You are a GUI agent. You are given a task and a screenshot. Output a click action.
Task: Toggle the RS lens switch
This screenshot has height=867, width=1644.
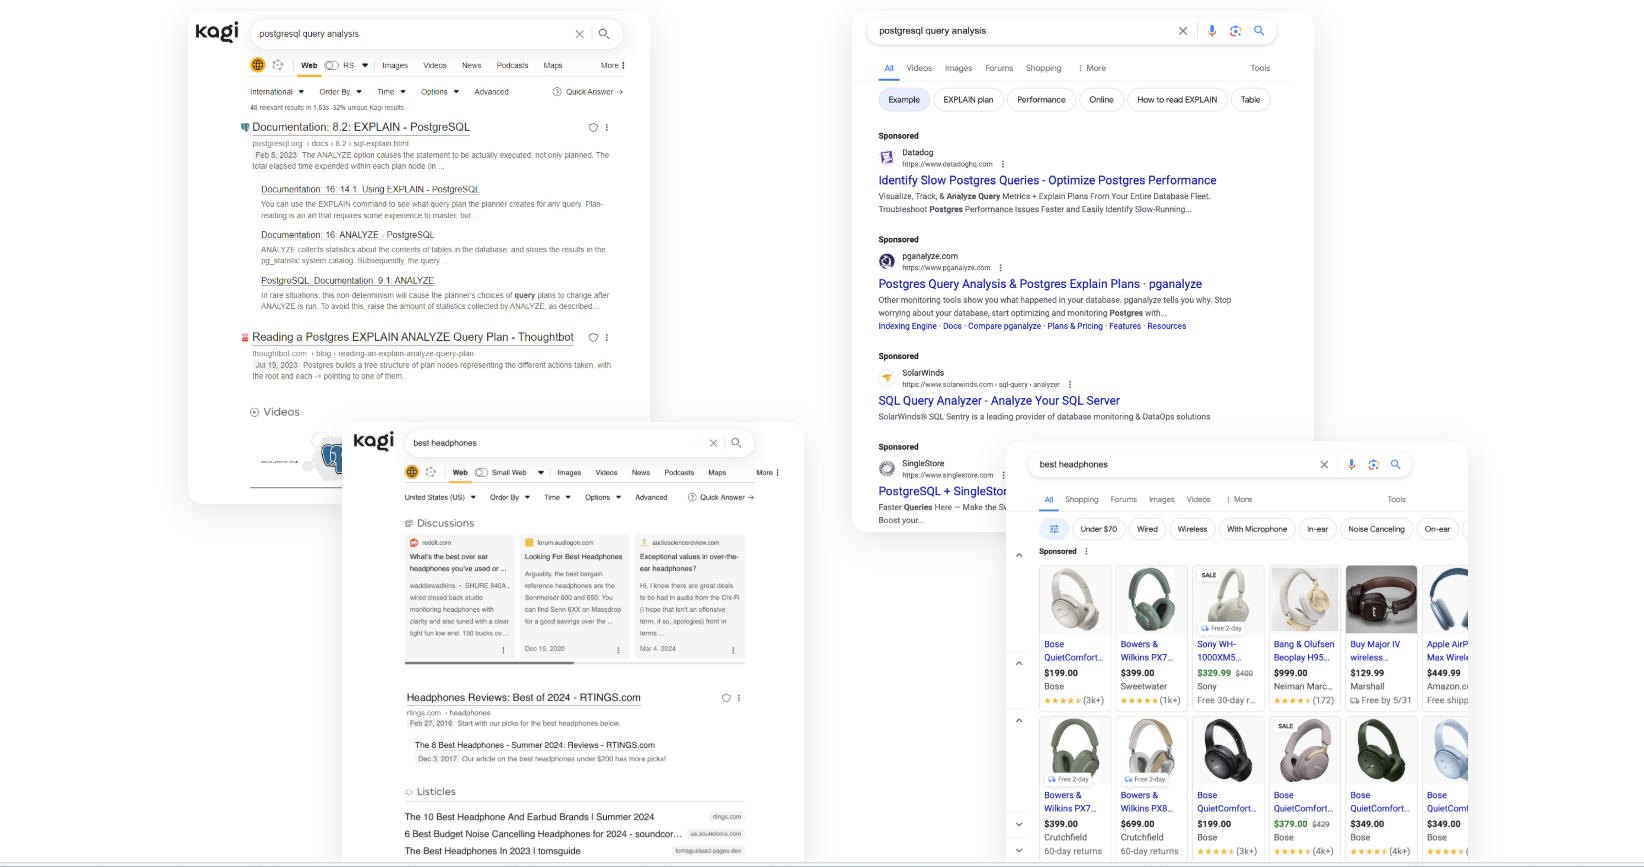coord(331,65)
